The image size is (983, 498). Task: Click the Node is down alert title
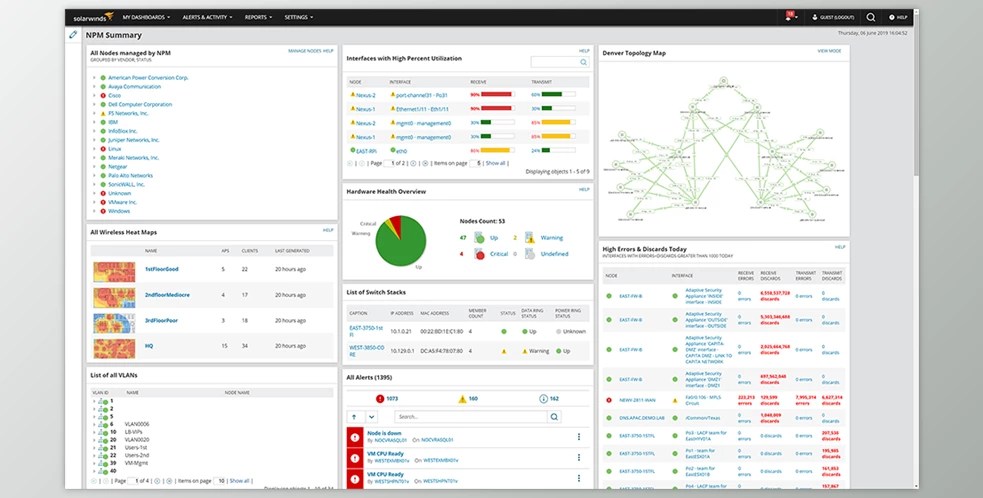tap(384, 433)
